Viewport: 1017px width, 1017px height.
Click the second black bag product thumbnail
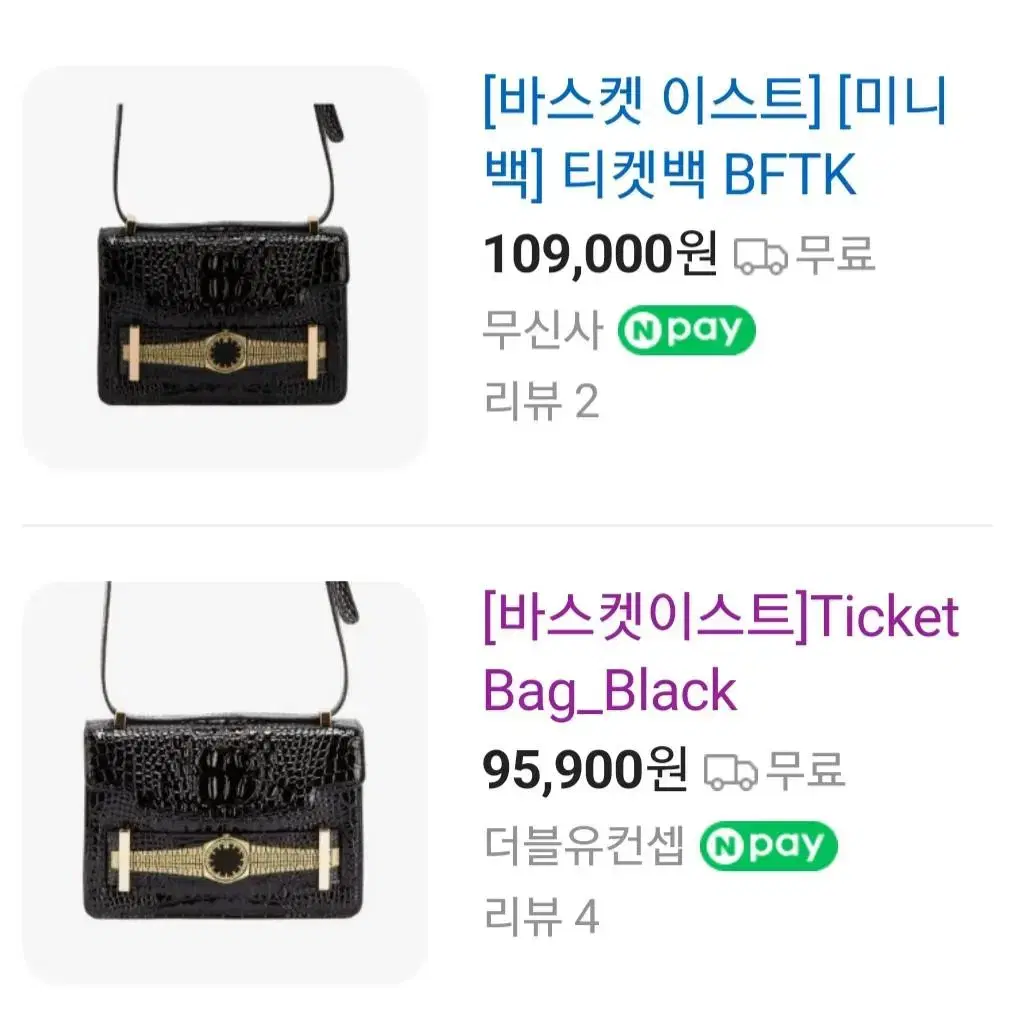(x=225, y=783)
